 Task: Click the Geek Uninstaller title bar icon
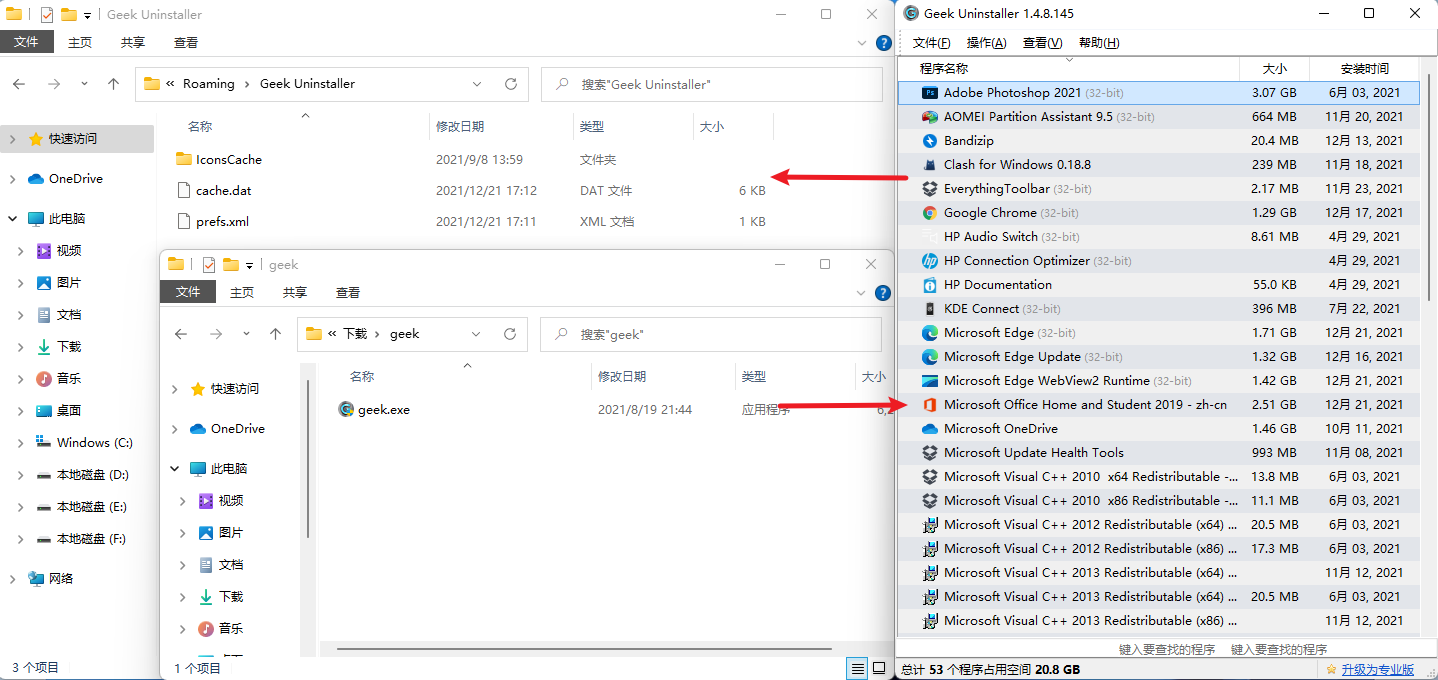tap(909, 13)
